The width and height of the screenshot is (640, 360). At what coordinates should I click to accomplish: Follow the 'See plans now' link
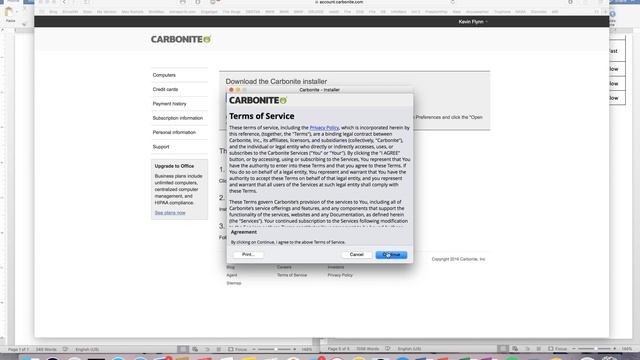tap(170, 213)
